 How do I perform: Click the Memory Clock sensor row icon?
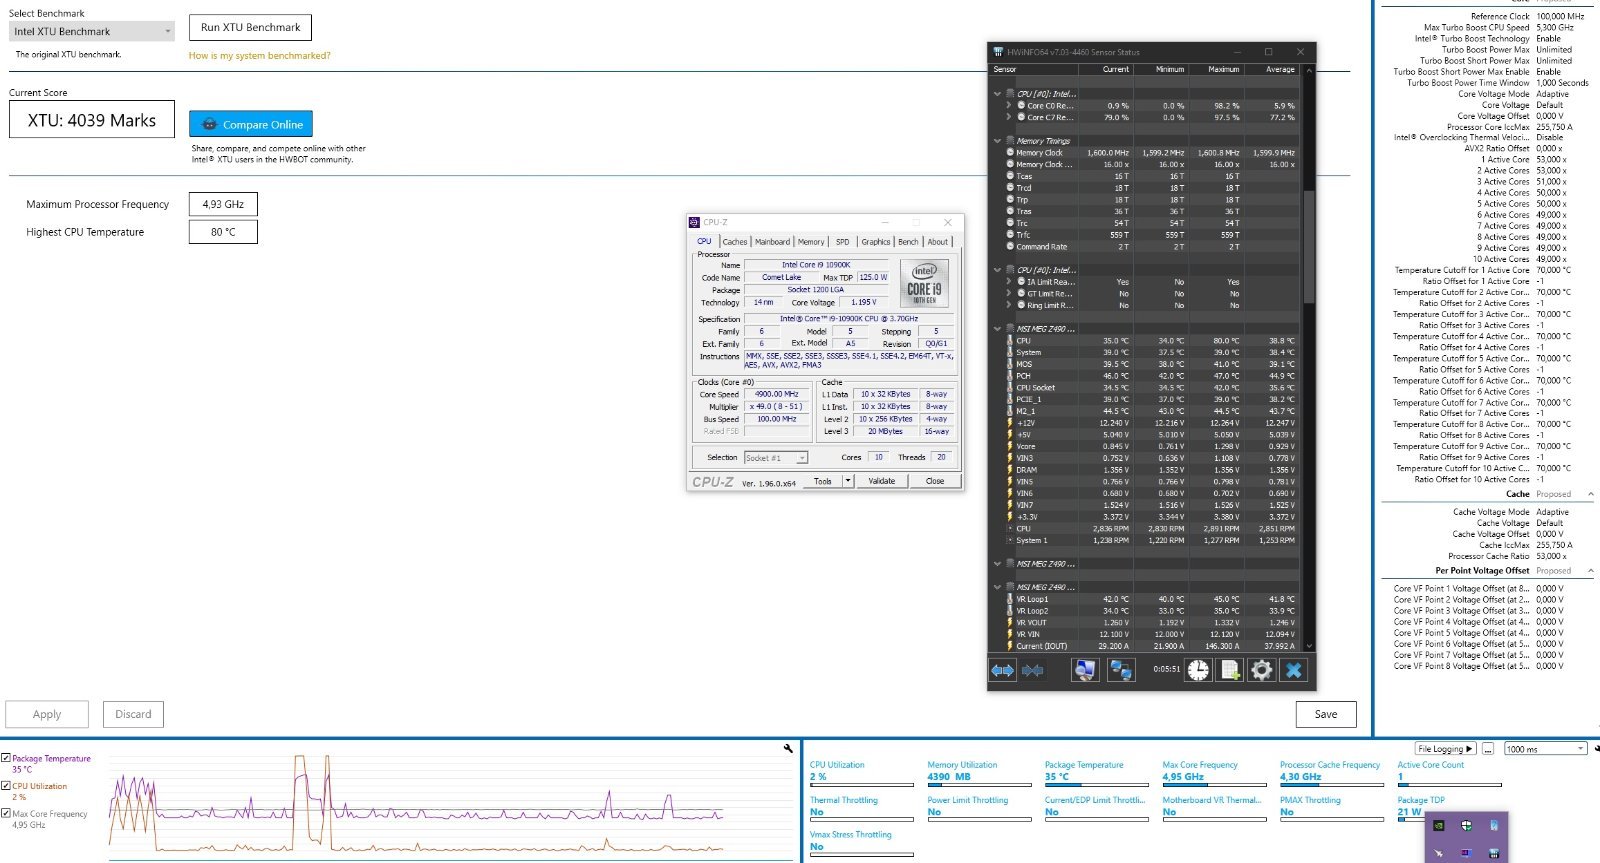[x=1010, y=153]
